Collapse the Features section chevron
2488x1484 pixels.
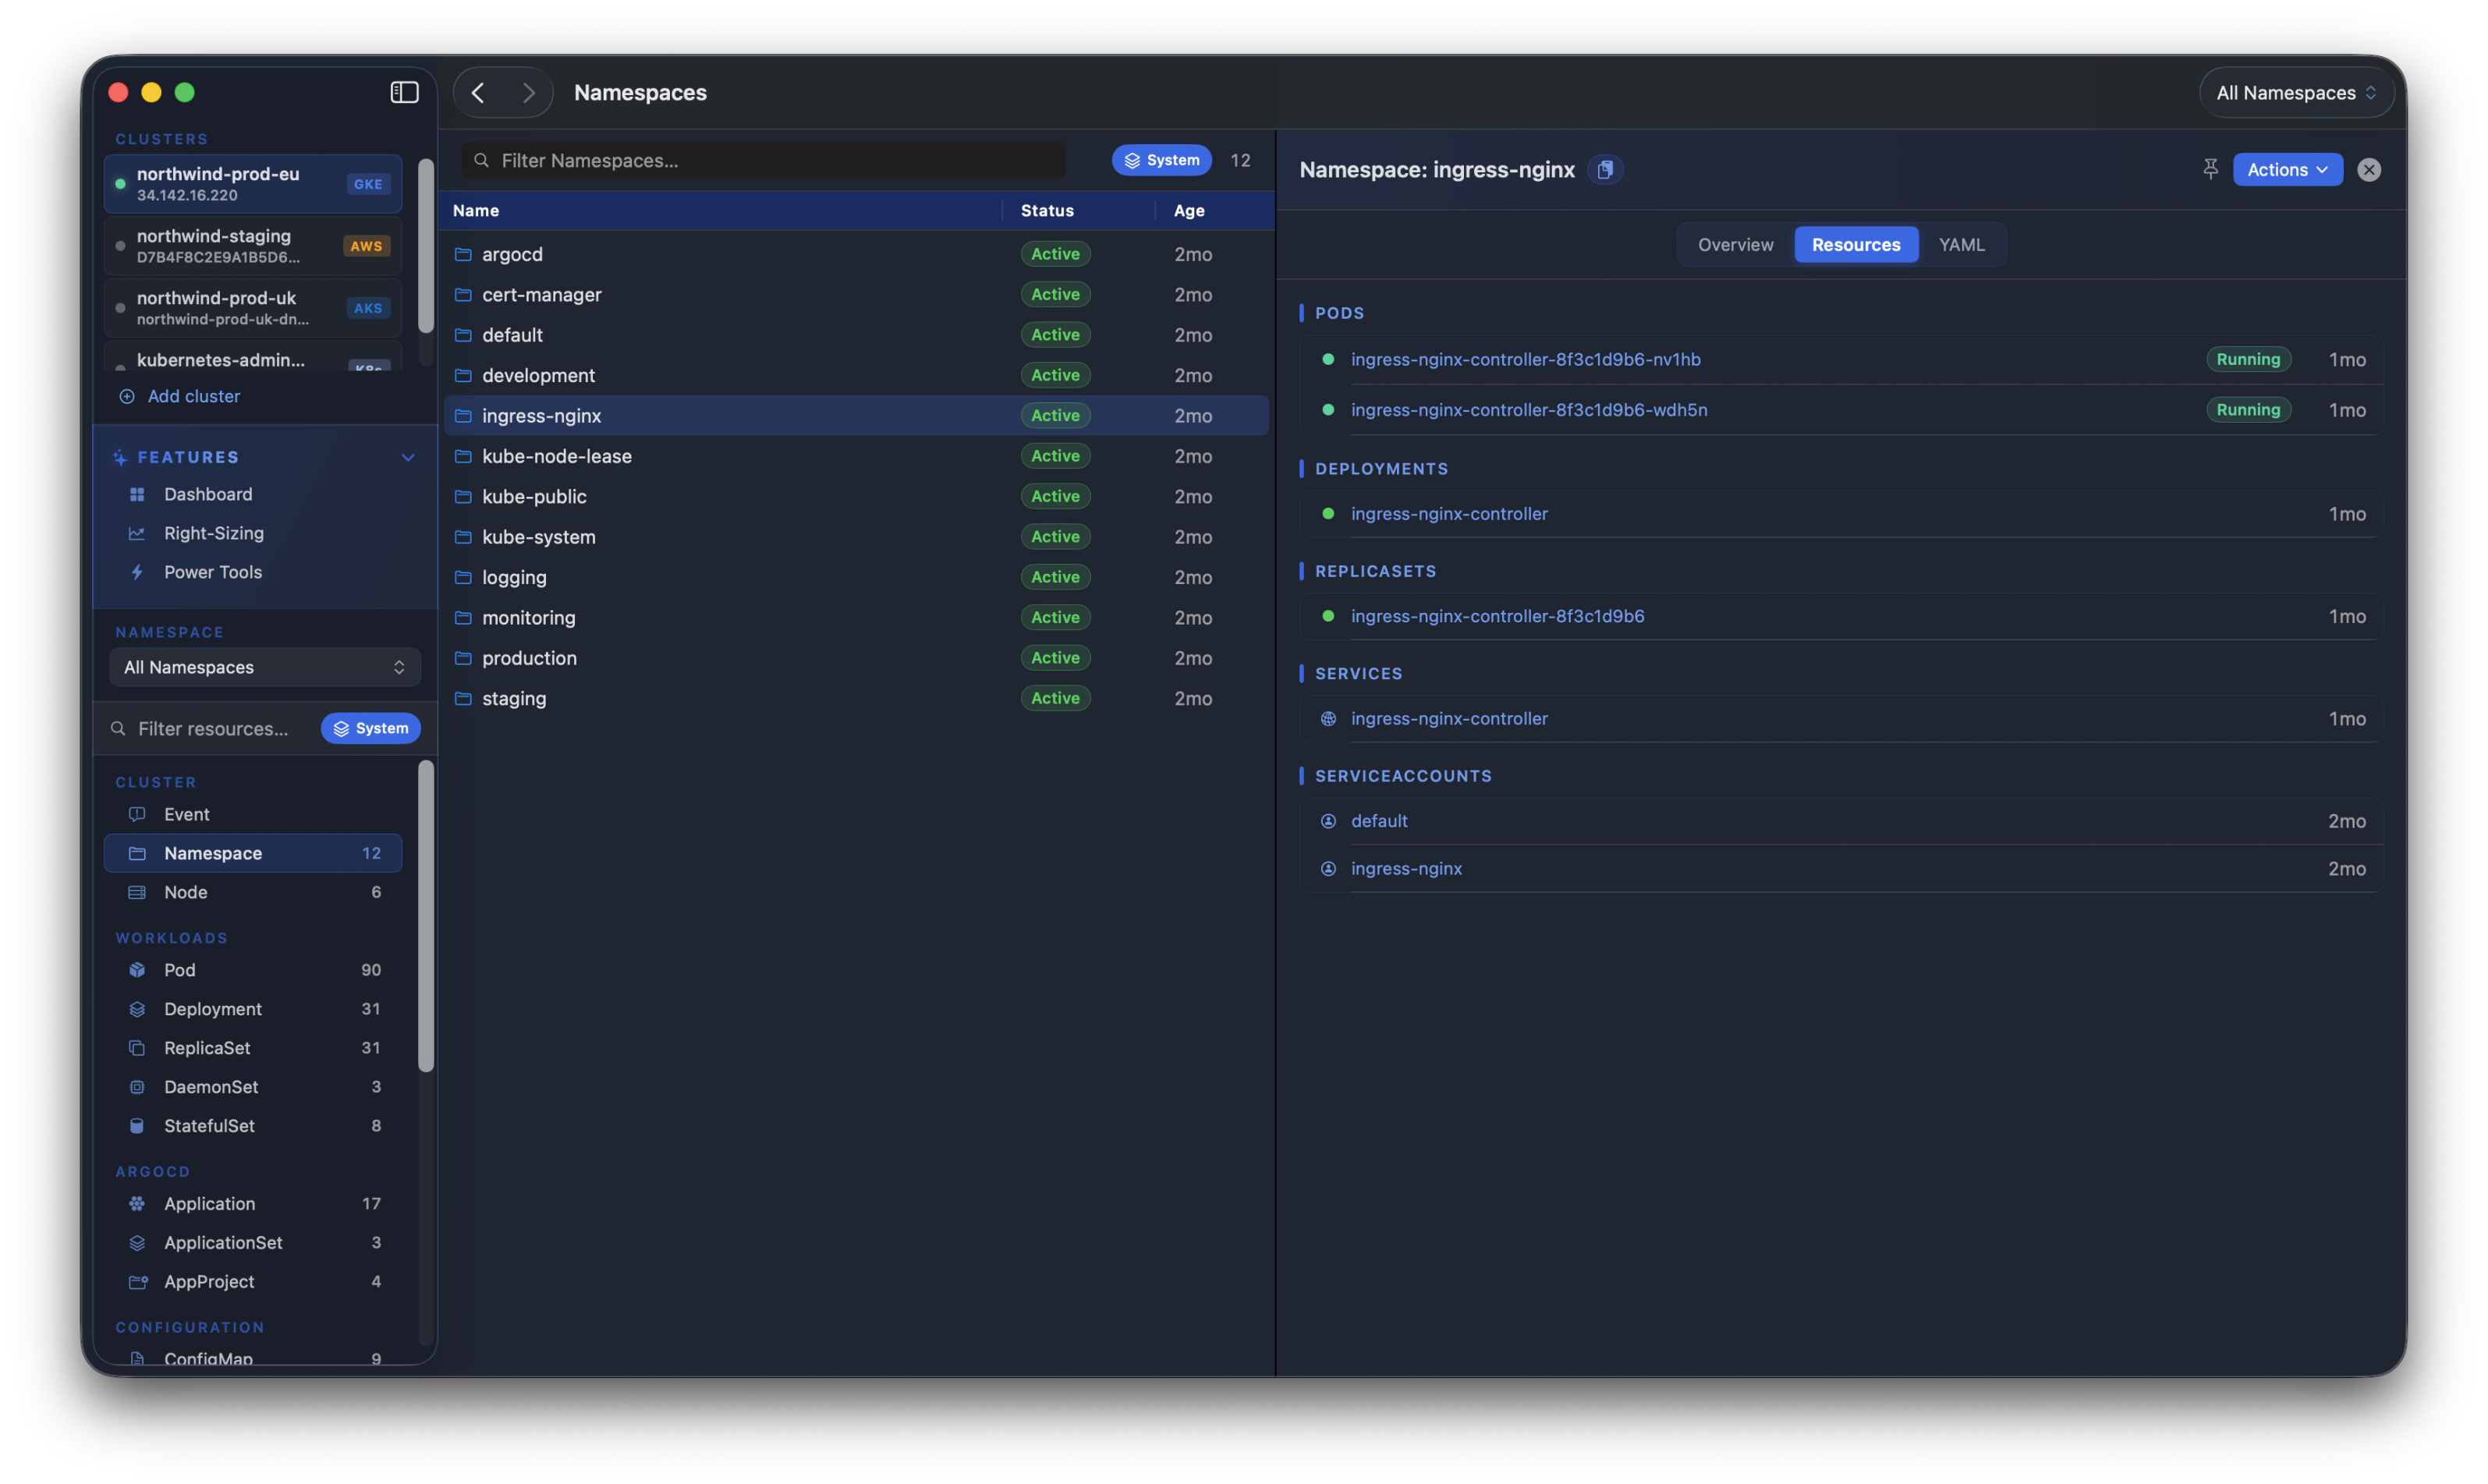[x=408, y=457]
